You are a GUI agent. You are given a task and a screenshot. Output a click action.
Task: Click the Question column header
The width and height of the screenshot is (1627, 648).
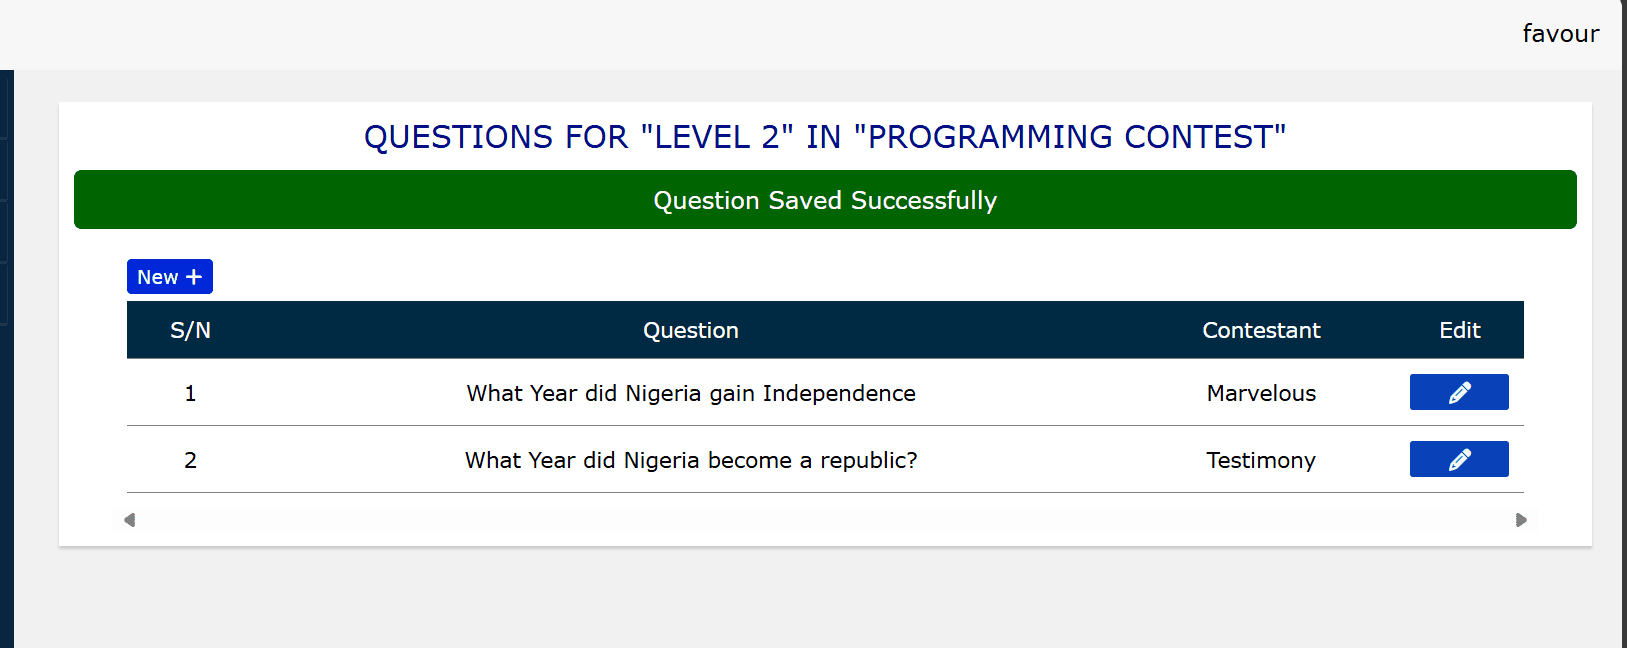click(690, 330)
